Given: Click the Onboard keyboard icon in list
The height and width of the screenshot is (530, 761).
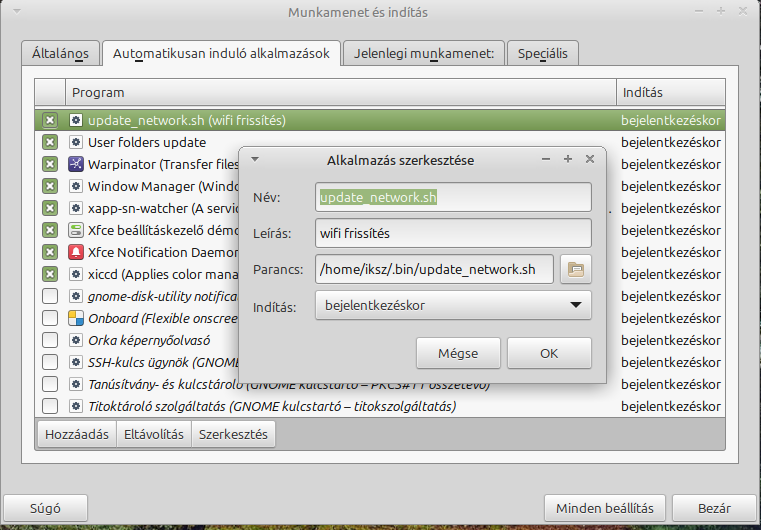Looking at the screenshot, I should pos(76,318).
